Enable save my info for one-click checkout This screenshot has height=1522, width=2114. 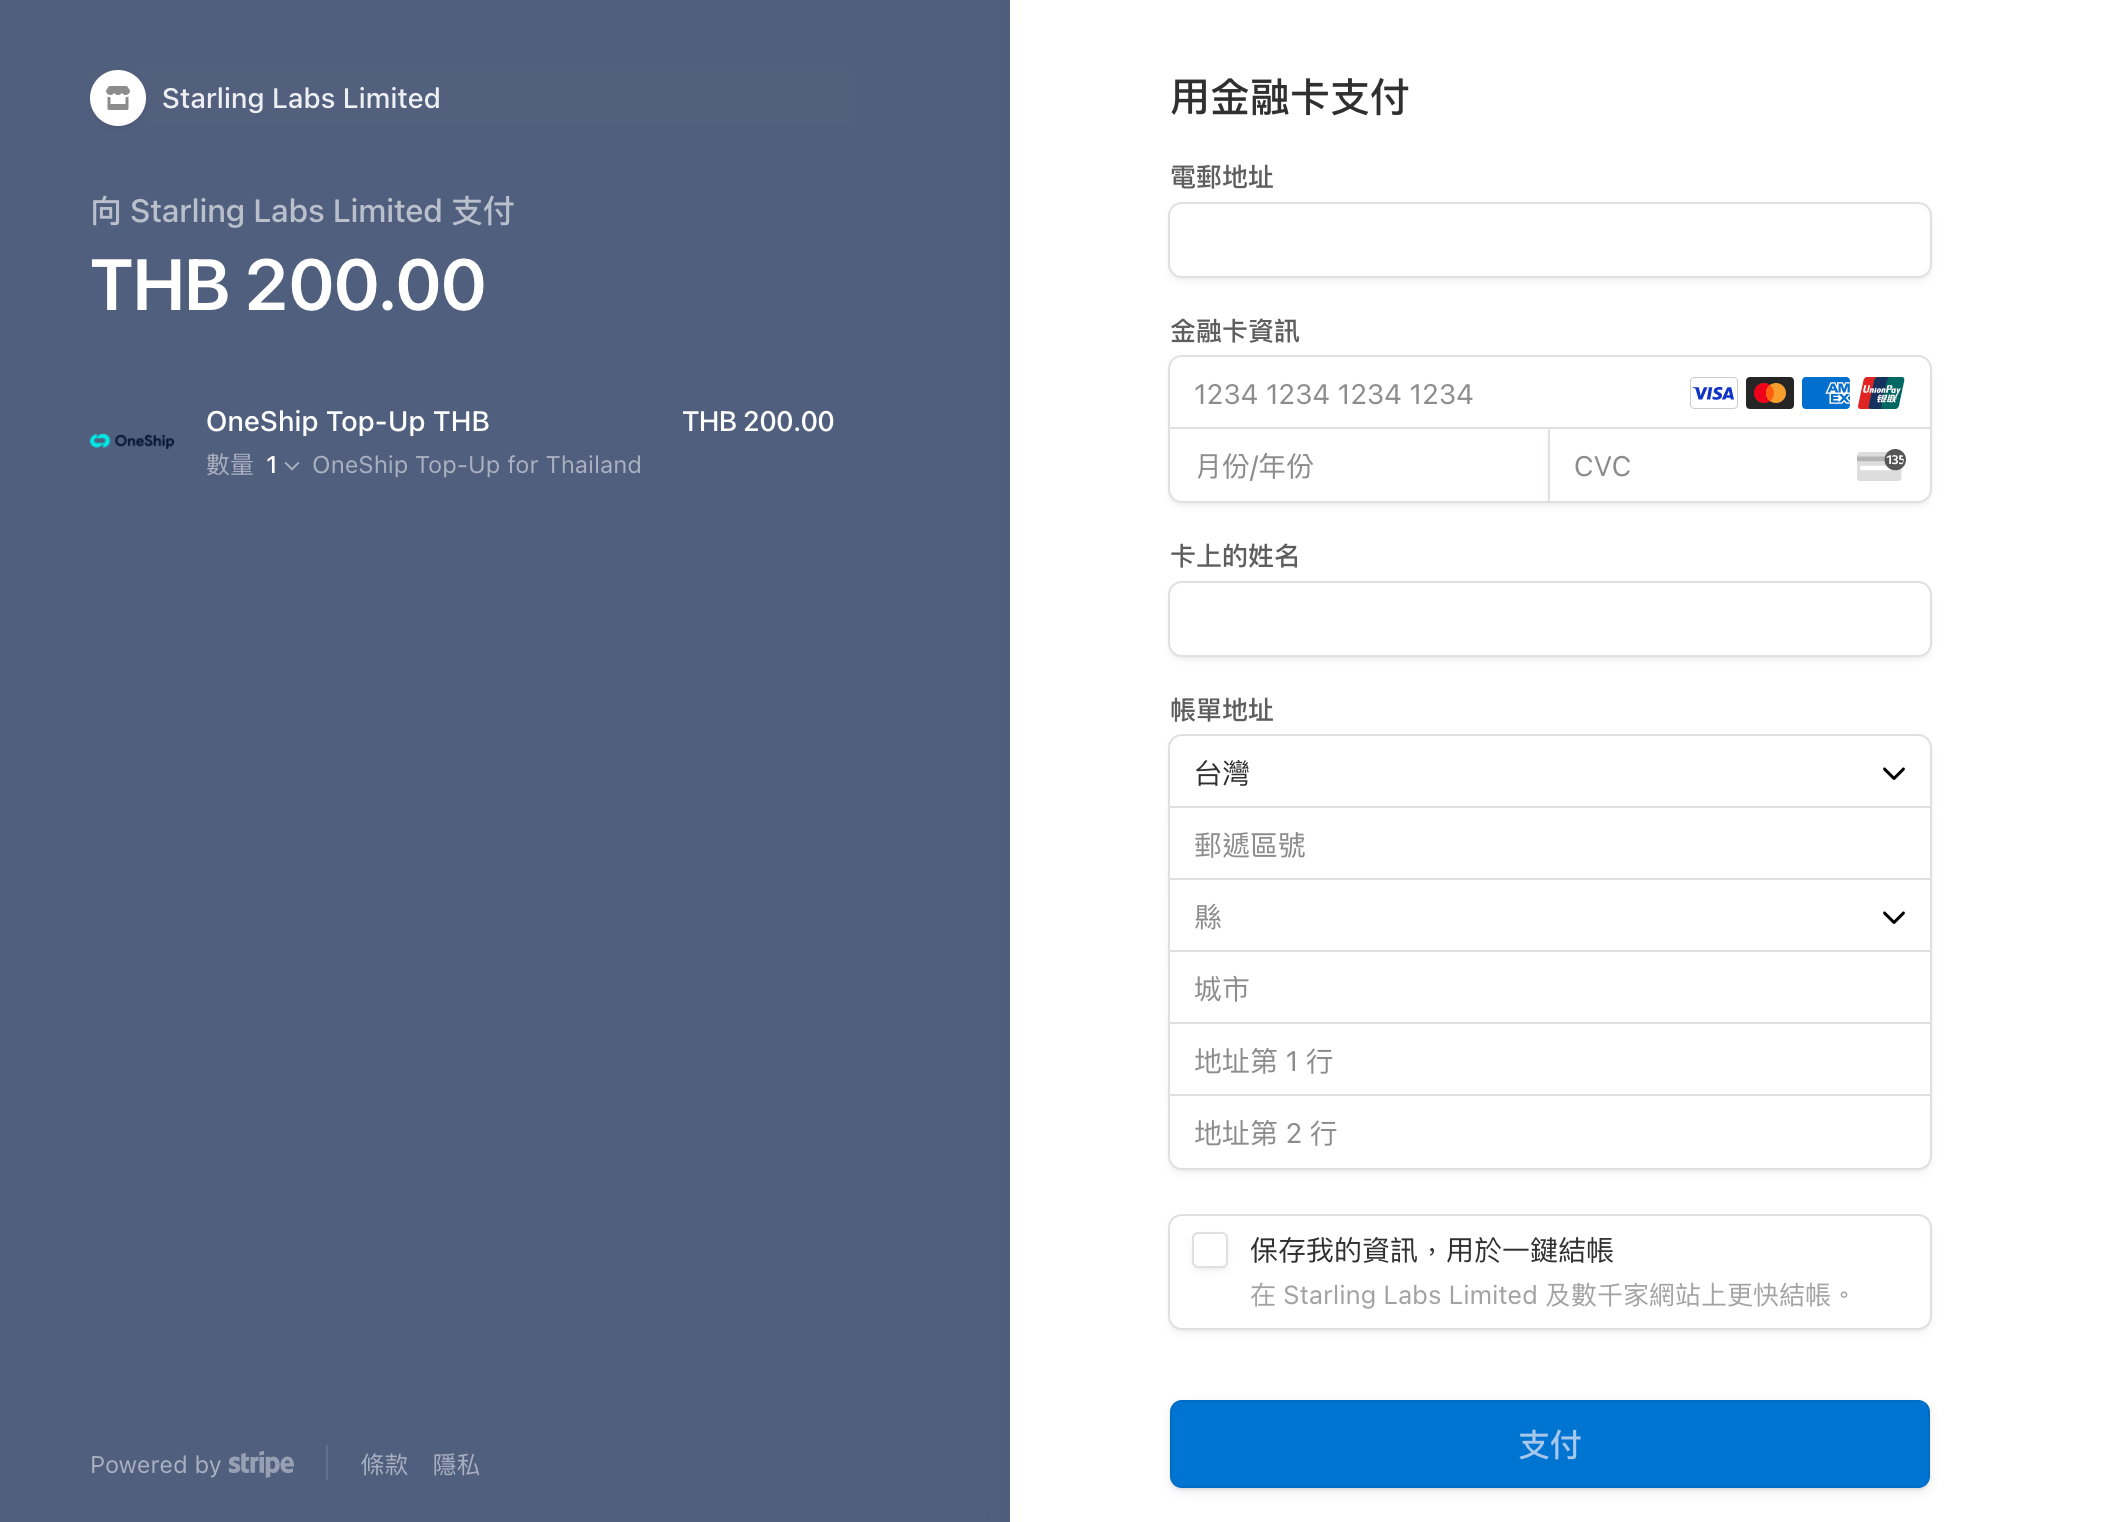click(1210, 1250)
